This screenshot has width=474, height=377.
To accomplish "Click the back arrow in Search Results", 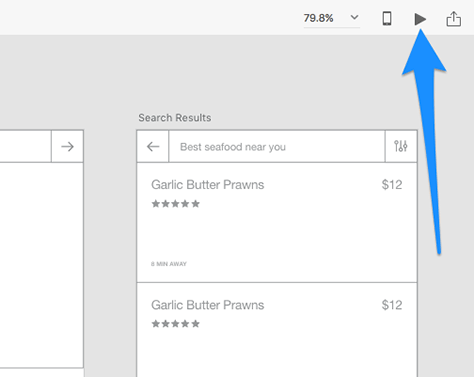I will tap(153, 146).
